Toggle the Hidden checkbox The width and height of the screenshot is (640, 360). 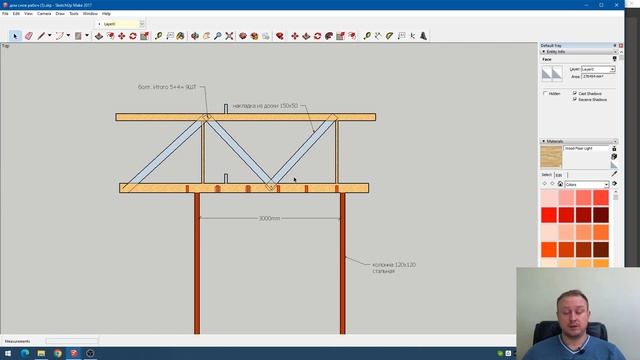point(545,93)
